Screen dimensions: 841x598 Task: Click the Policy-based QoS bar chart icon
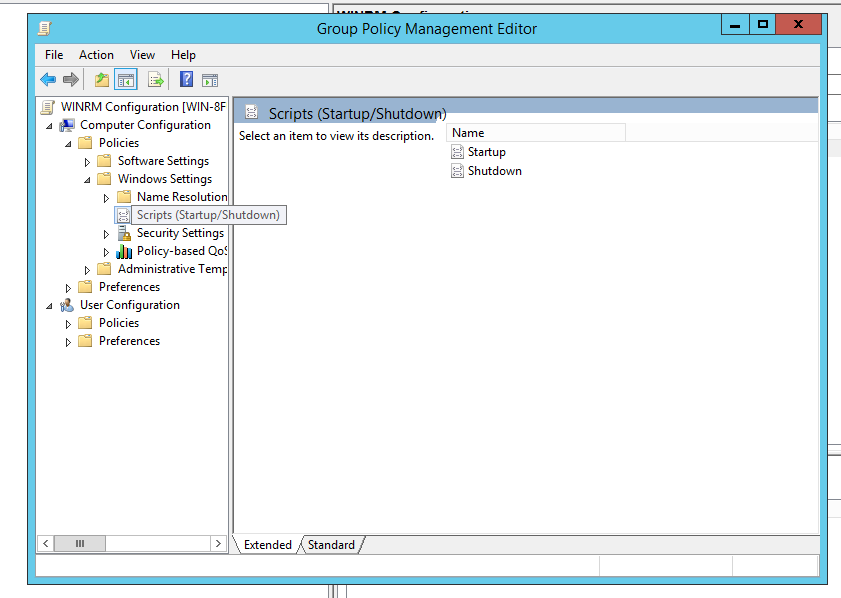click(124, 251)
